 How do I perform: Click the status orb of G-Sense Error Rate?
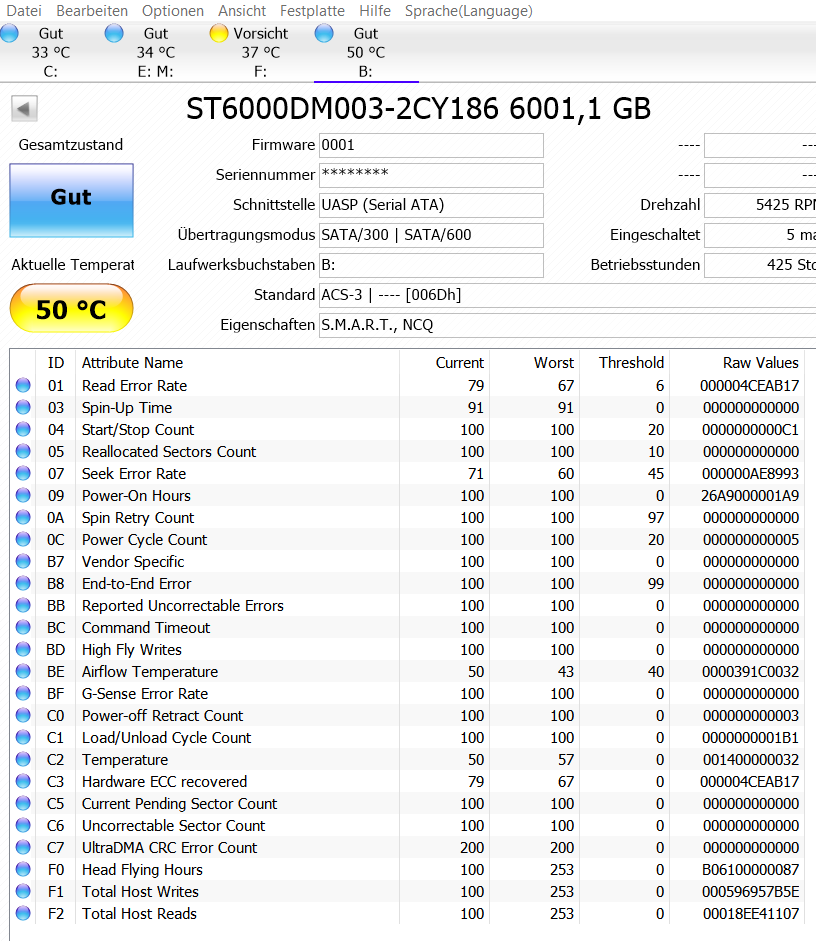click(x=23, y=693)
